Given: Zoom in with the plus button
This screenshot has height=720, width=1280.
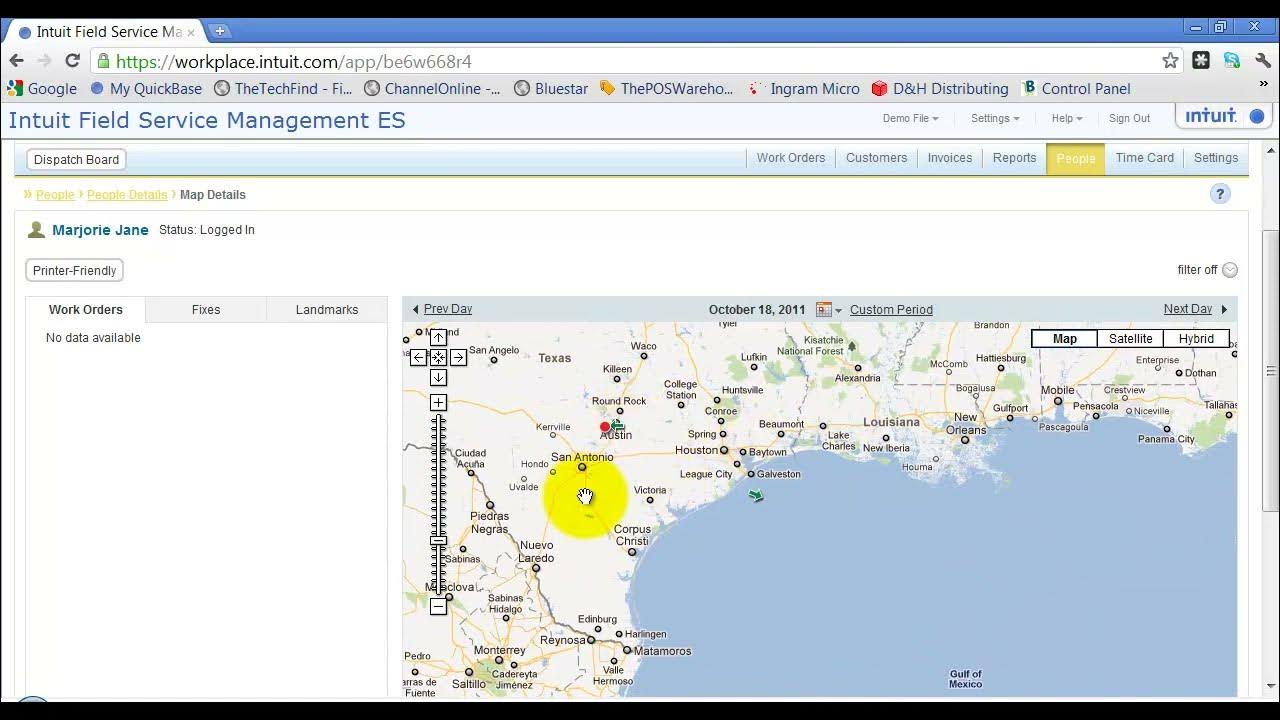Looking at the screenshot, I should pos(438,402).
